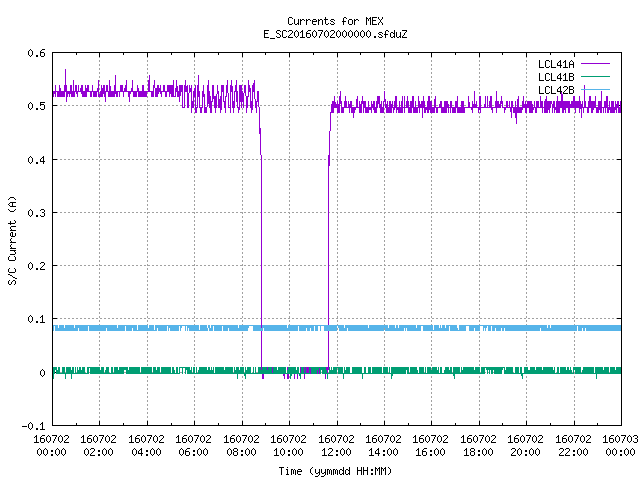The image size is (640, 480).
Task: Click the x-axis tick '160702 14:00'
Action: (383, 446)
